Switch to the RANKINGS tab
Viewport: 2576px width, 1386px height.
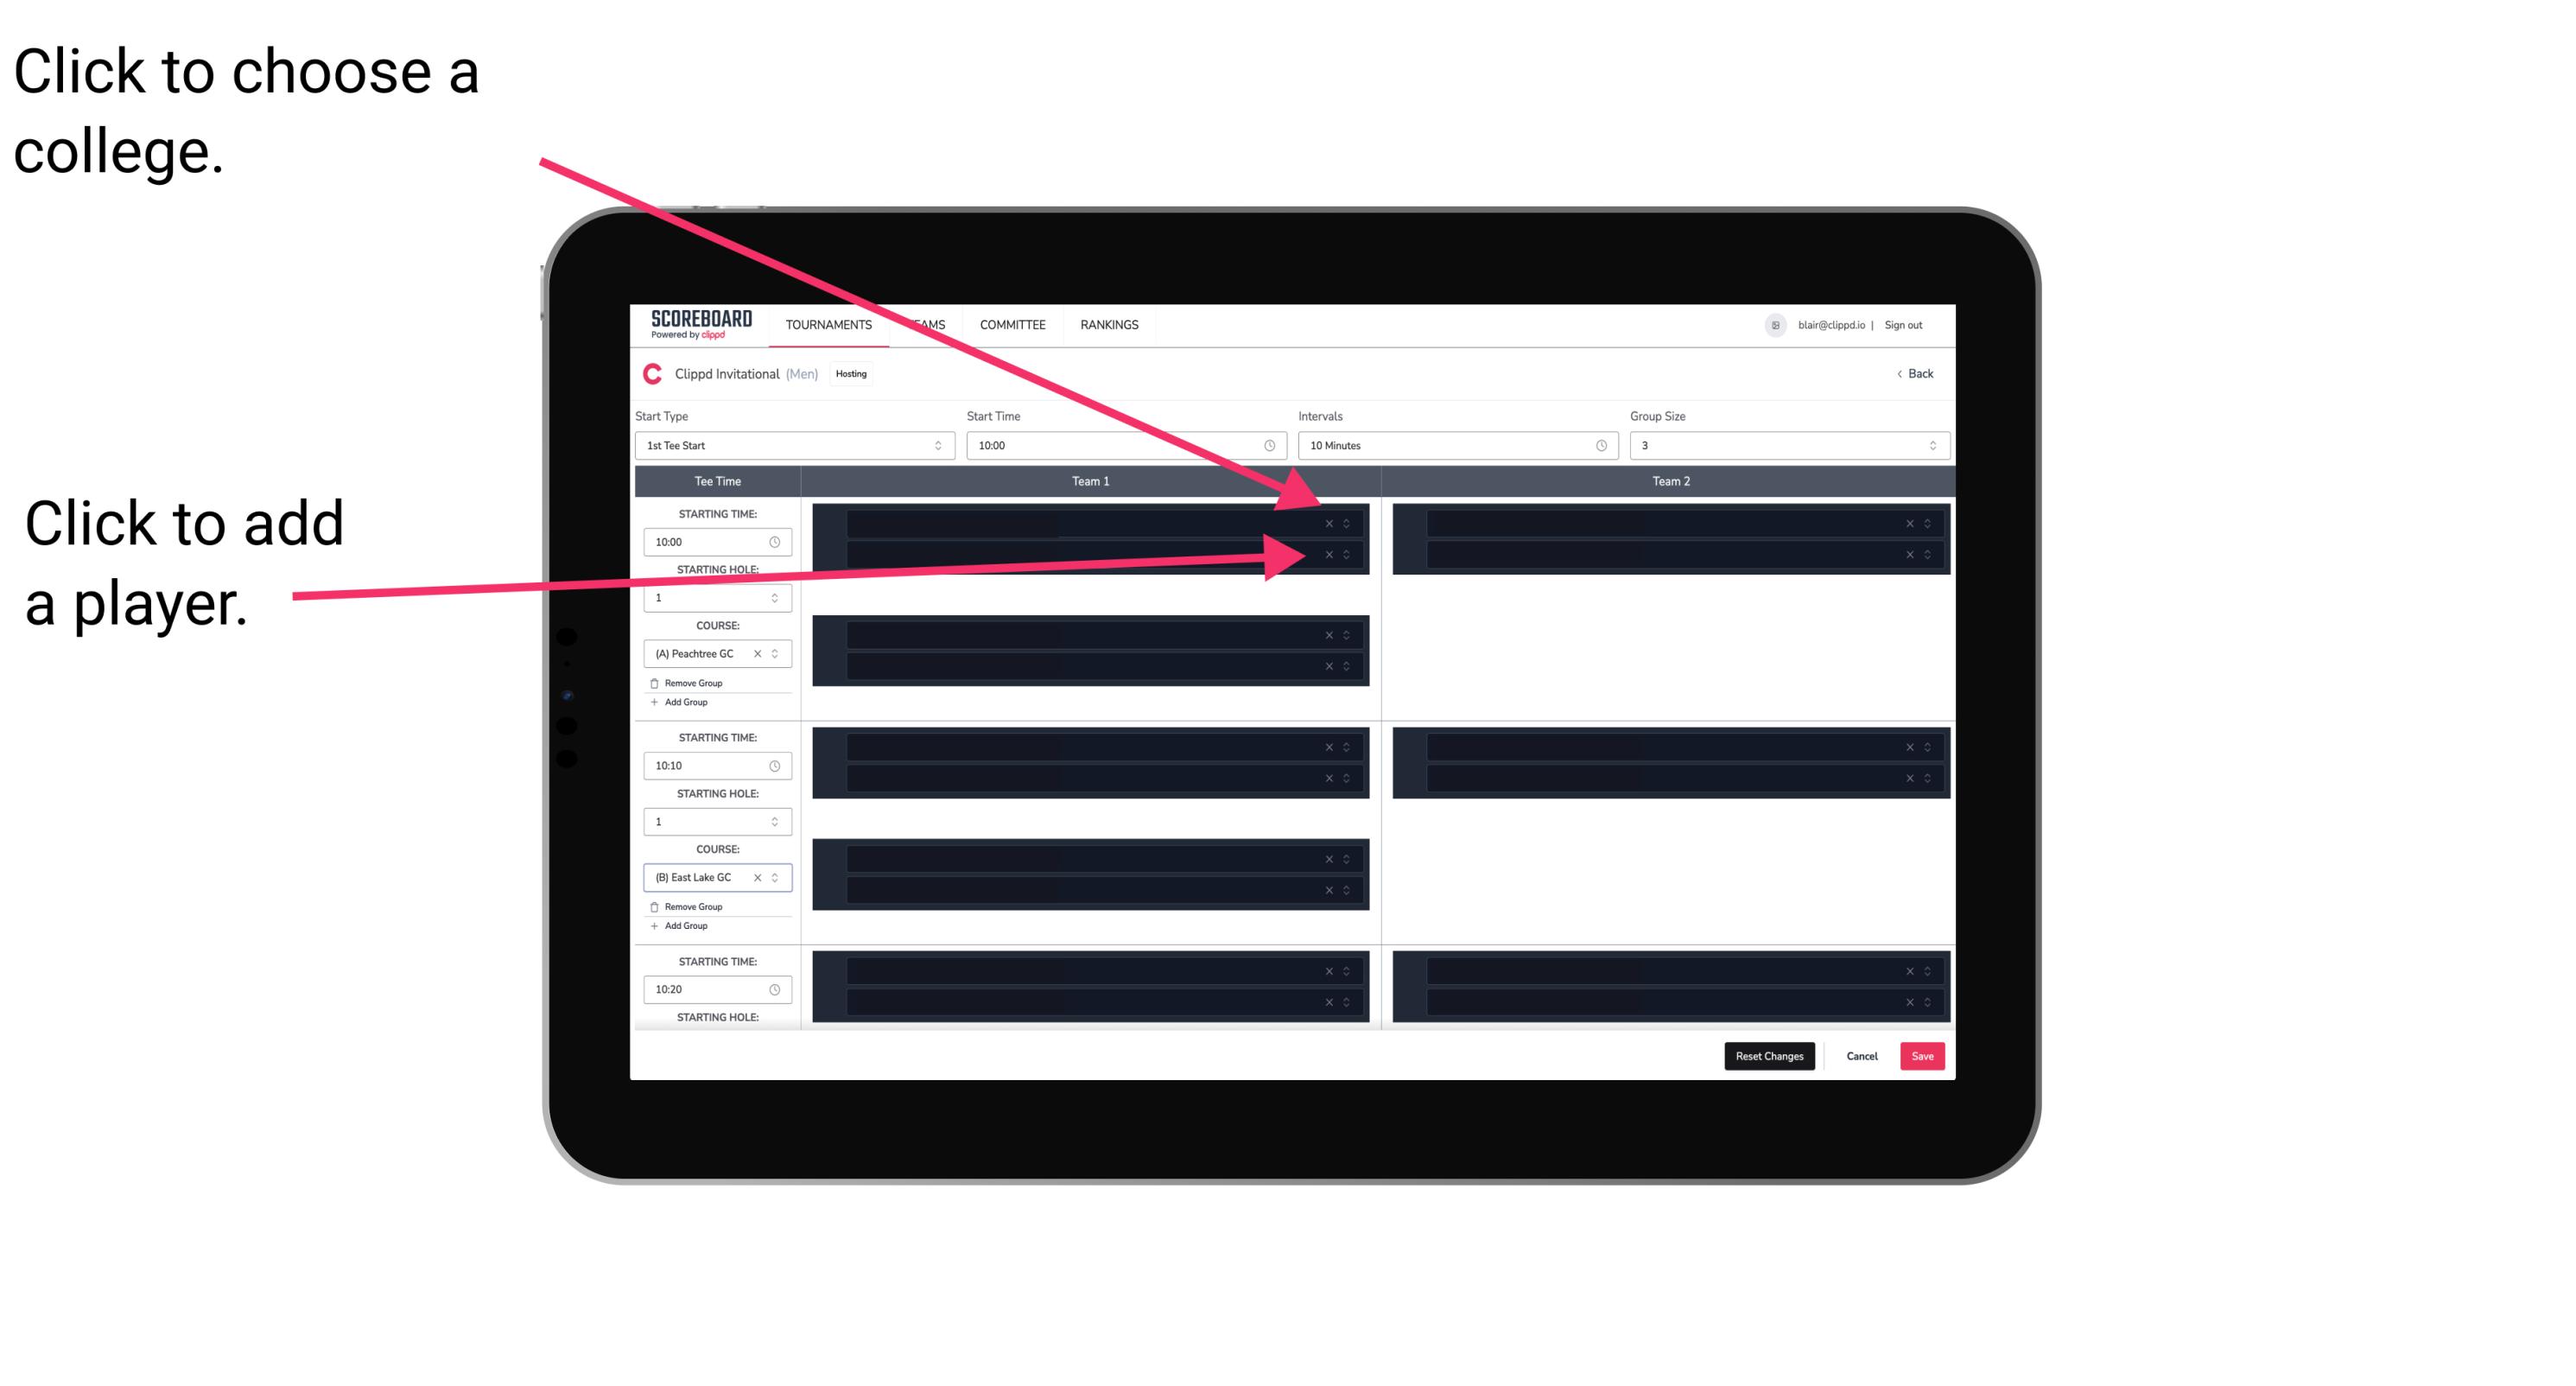coord(1109,324)
